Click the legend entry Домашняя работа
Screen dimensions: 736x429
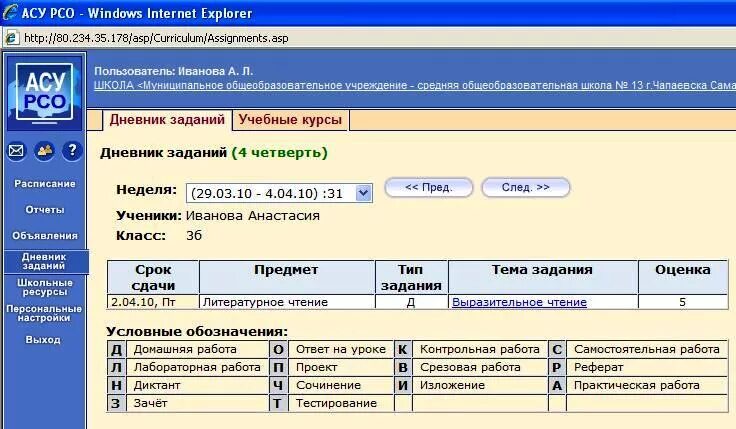(185, 349)
